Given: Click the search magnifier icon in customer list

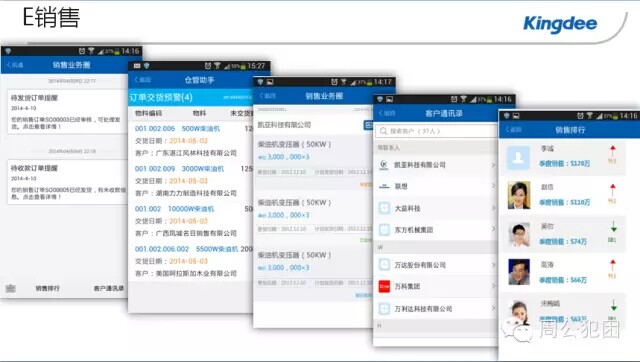Looking at the screenshot, I should 383,131.
